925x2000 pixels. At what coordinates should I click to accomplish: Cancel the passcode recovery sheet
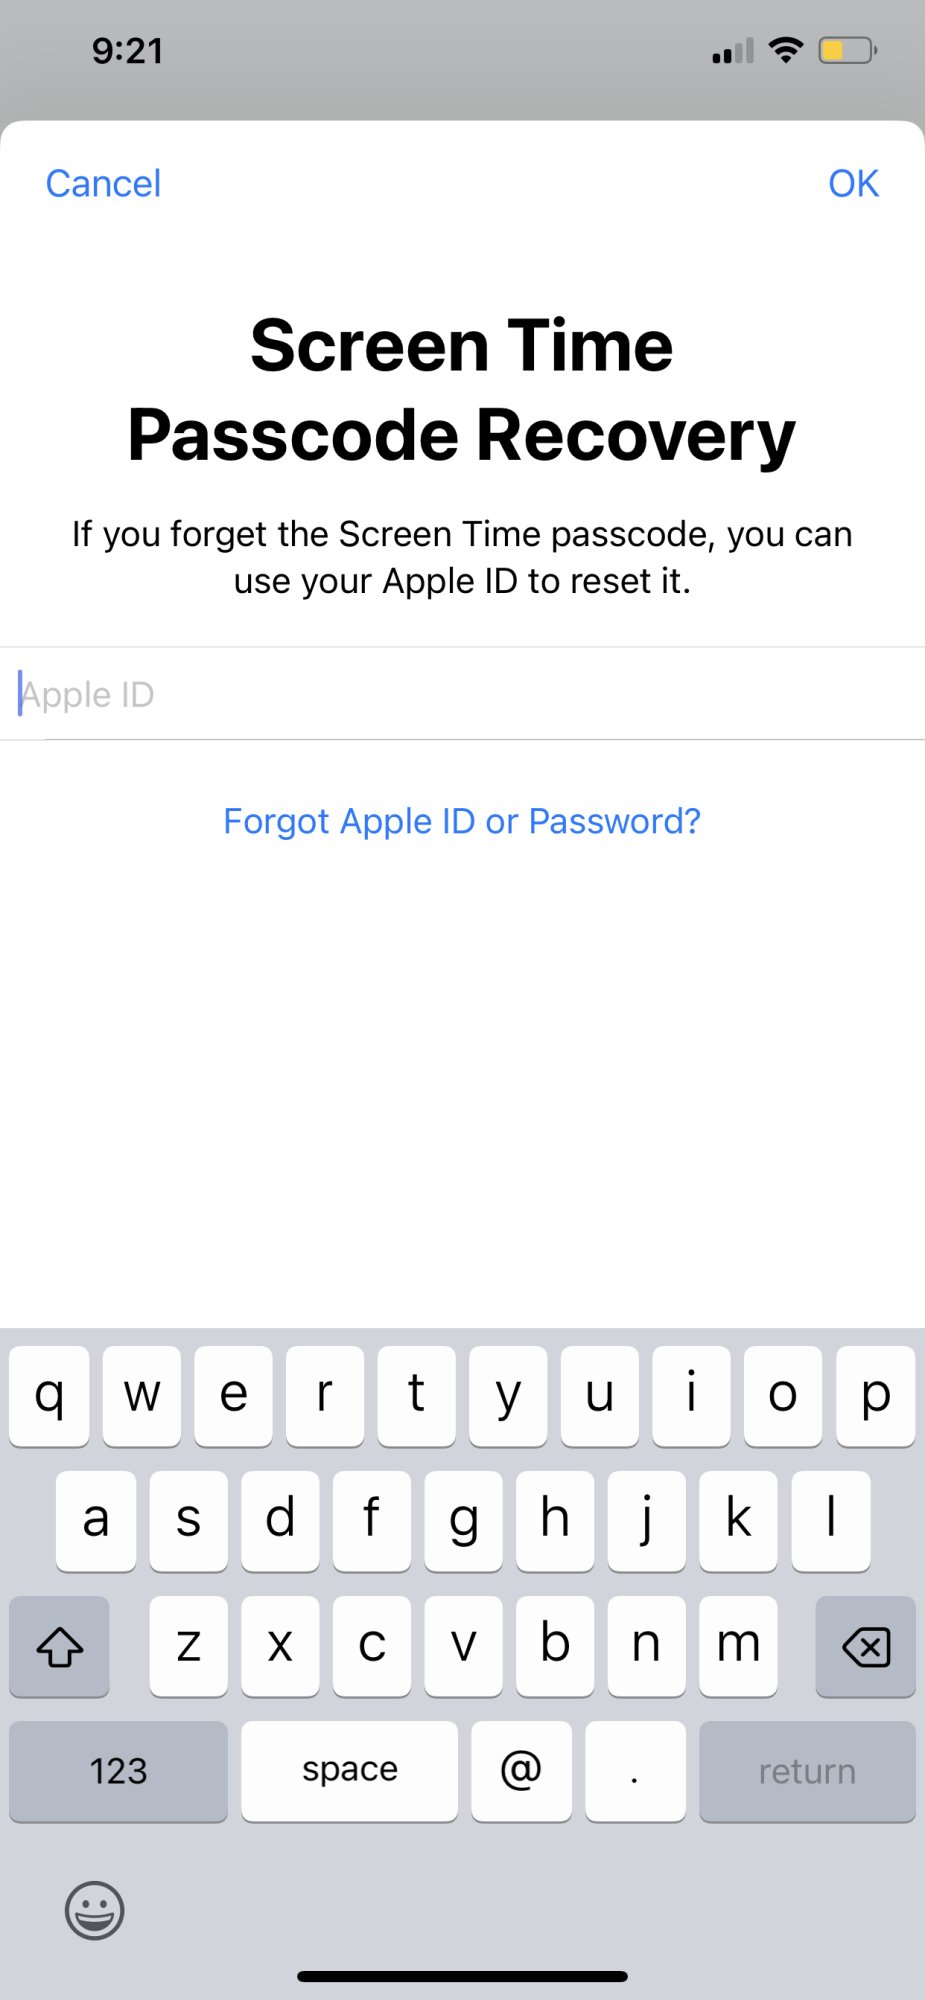103,184
